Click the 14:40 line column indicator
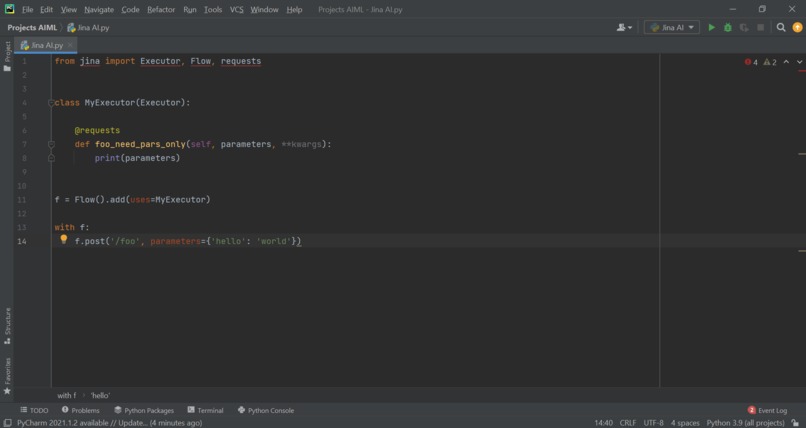The width and height of the screenshot is (806, 428). 603,423
